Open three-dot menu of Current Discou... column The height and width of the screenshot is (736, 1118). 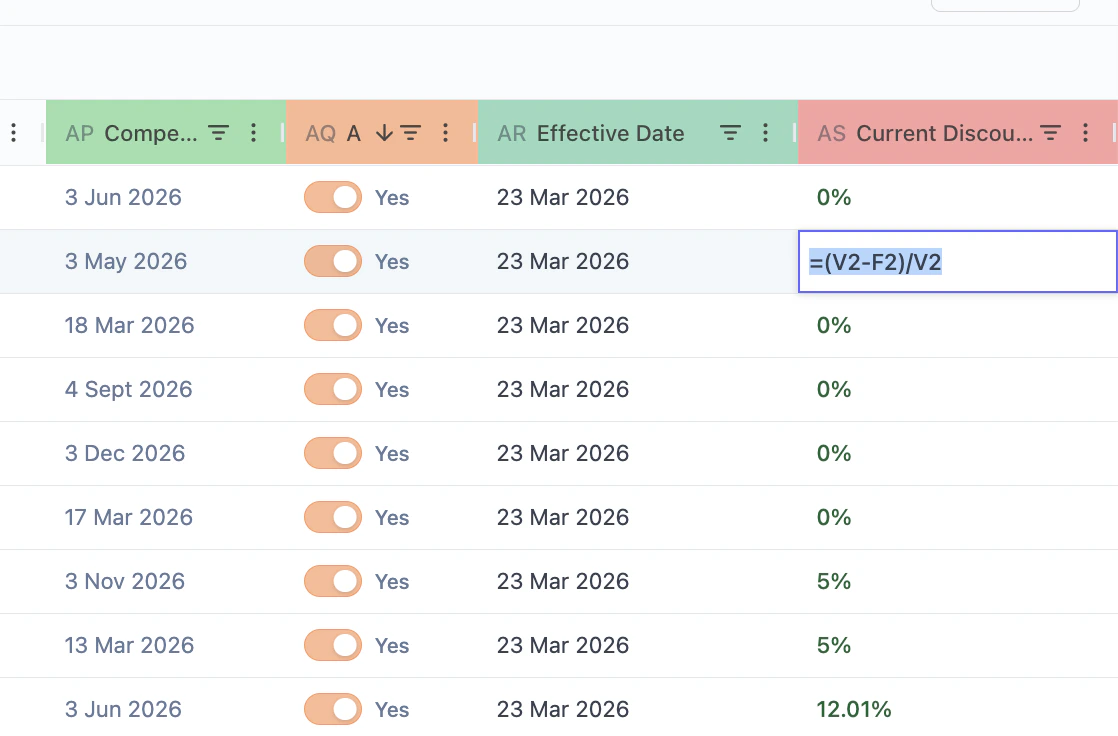click(x=1086, y=133)
